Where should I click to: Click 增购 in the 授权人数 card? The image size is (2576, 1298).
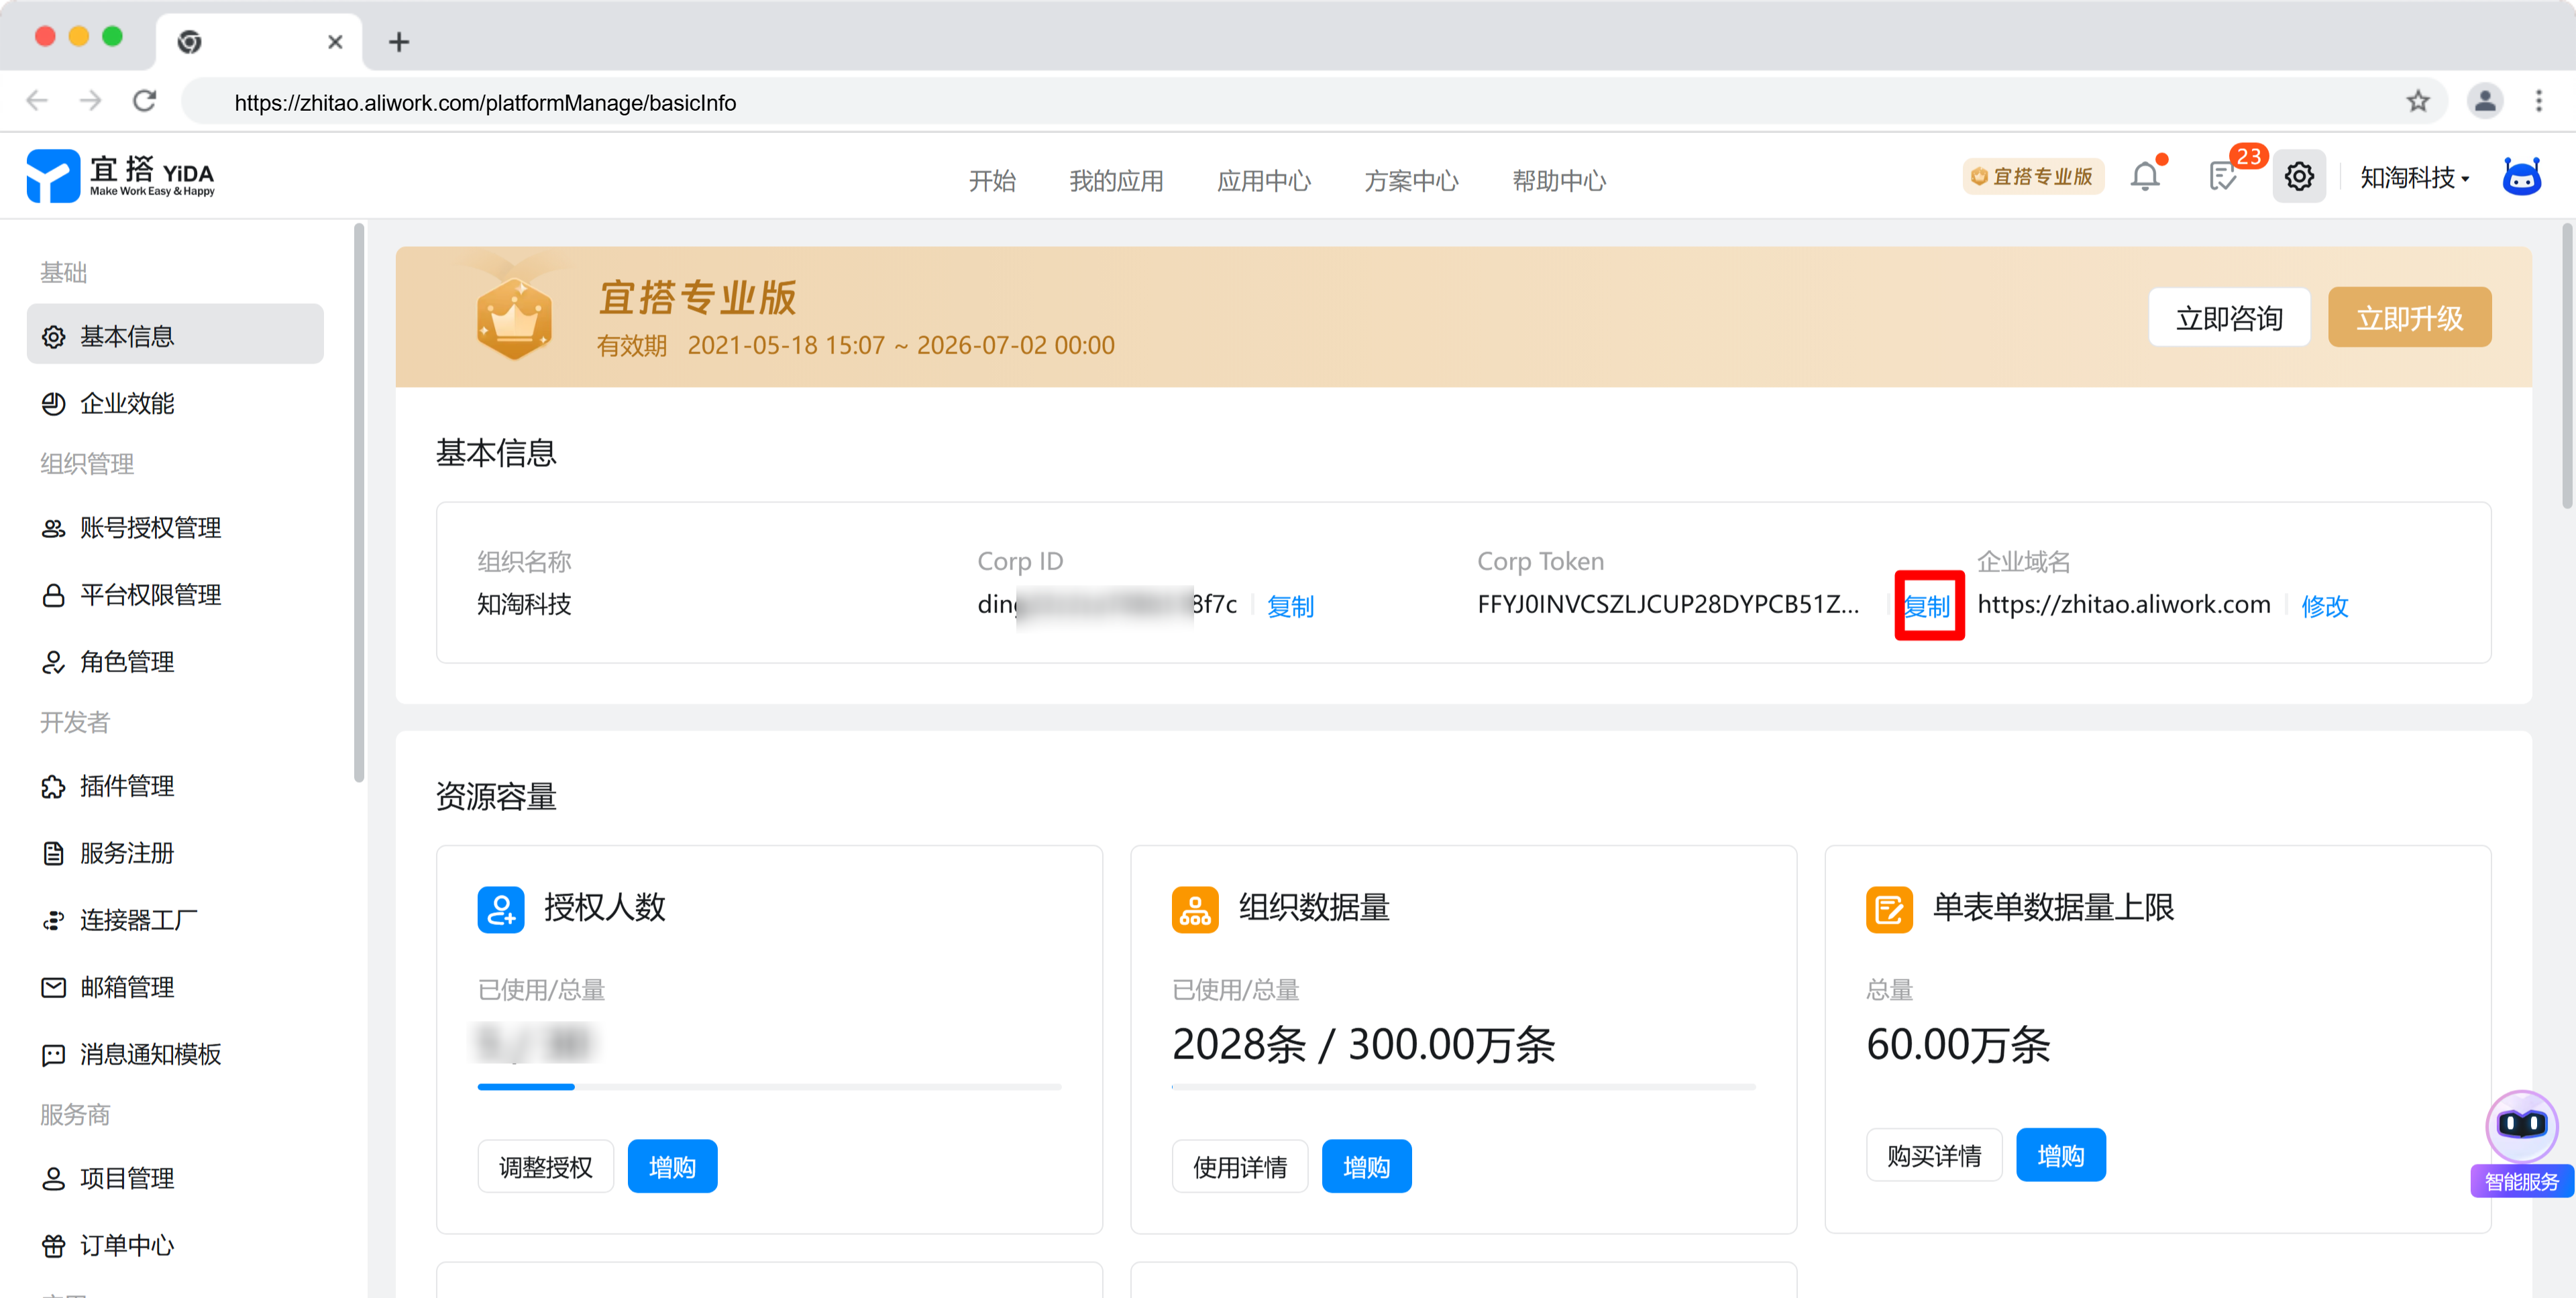[x=672, y=1166]
